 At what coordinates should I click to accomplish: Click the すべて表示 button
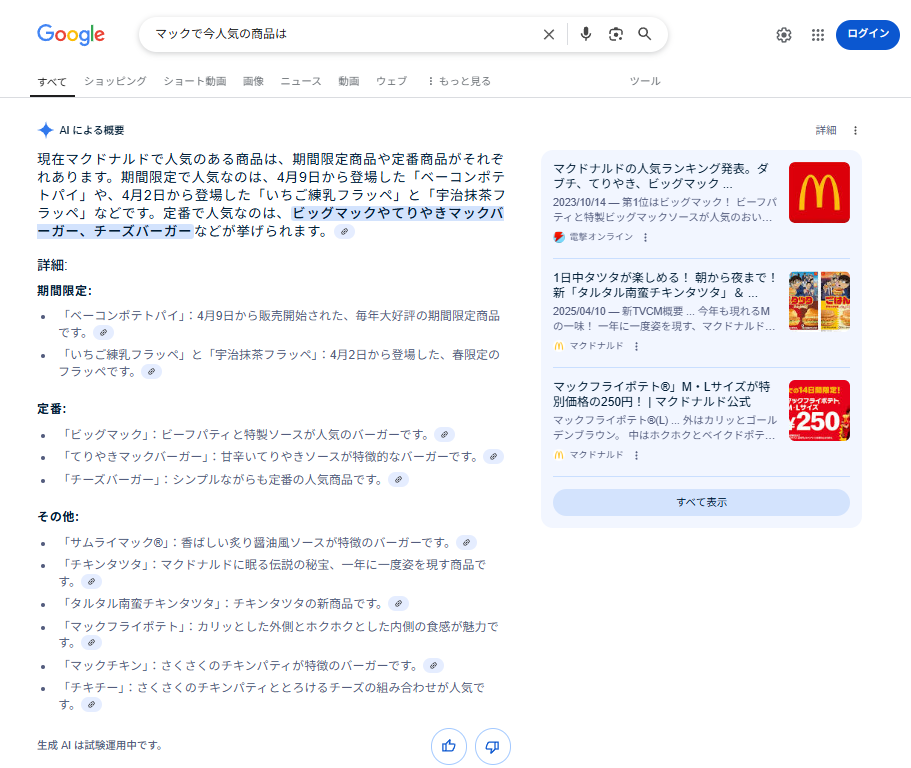coord(701,503)
